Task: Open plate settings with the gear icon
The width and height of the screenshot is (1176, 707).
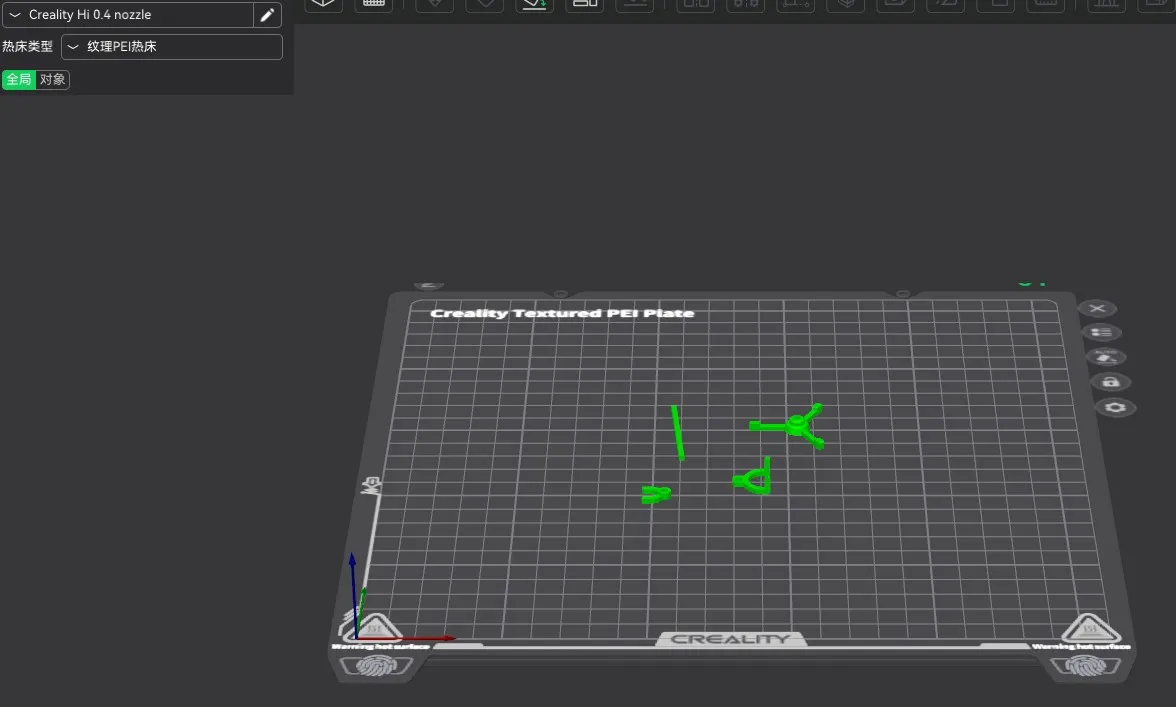Action: pos(1116,408)
